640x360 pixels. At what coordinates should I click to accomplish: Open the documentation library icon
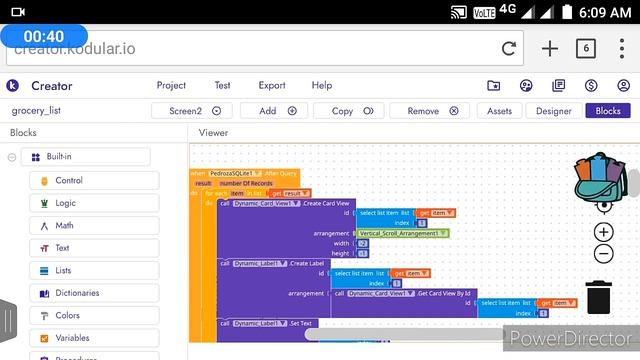[x=558, y=86]
